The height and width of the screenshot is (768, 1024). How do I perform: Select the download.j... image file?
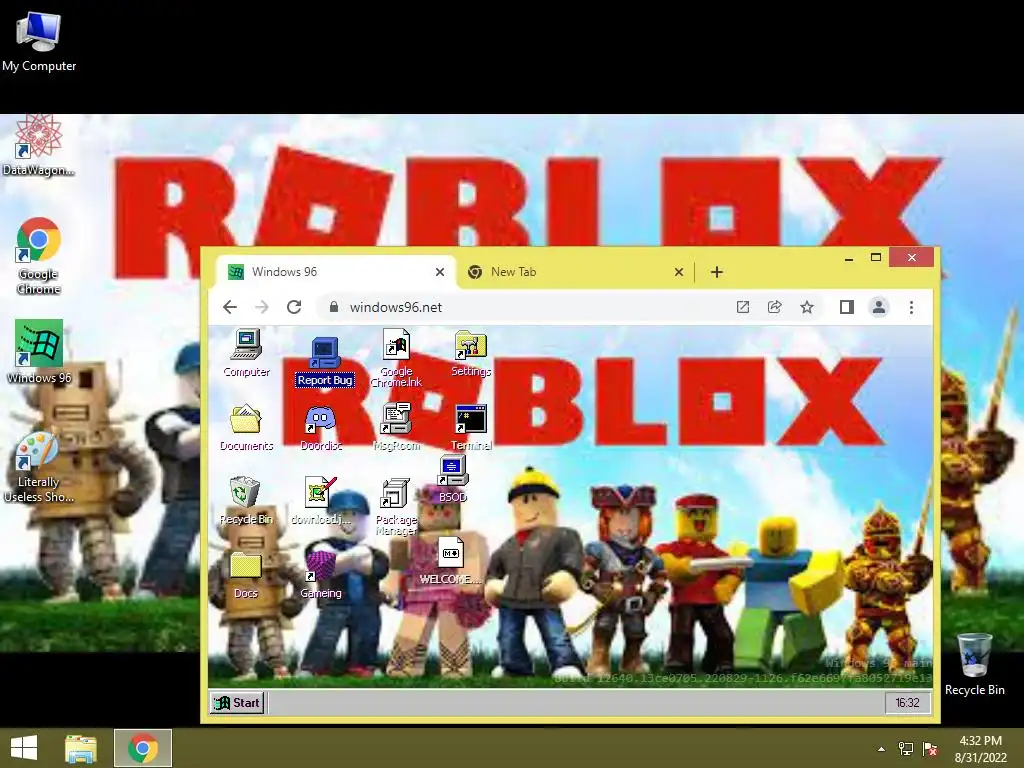pos(321,501)
